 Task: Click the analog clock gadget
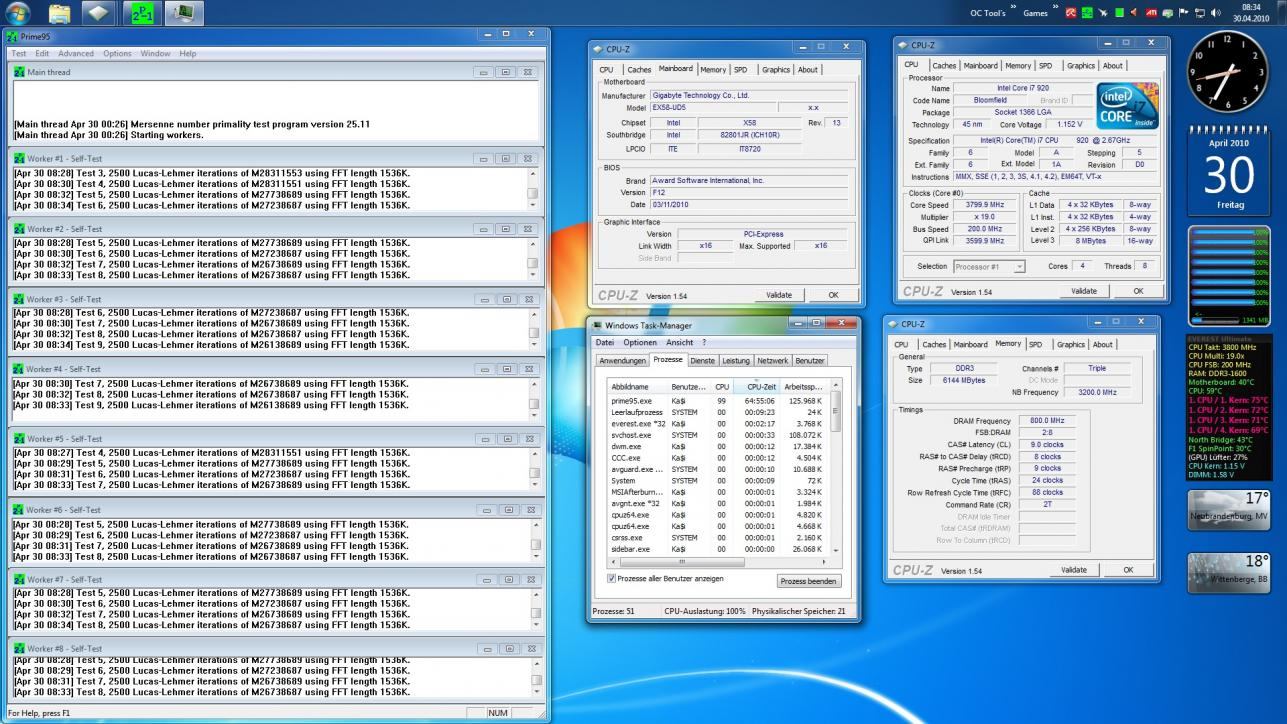tap(1227, 74)
